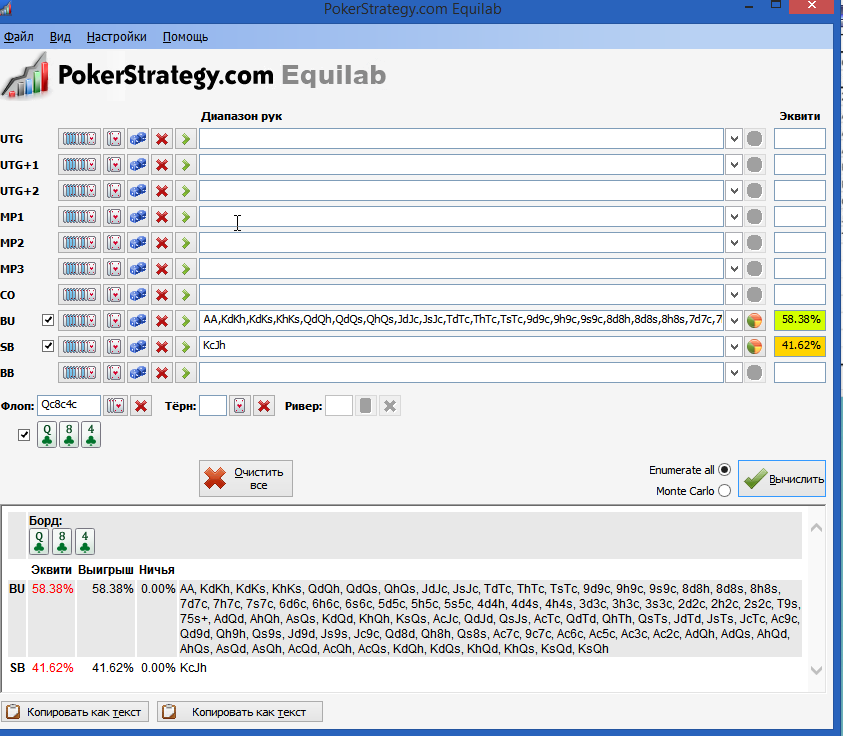The image size is (843, 736).
Task: Click Вычислить to calculate equity
Action: coord(782,478)
